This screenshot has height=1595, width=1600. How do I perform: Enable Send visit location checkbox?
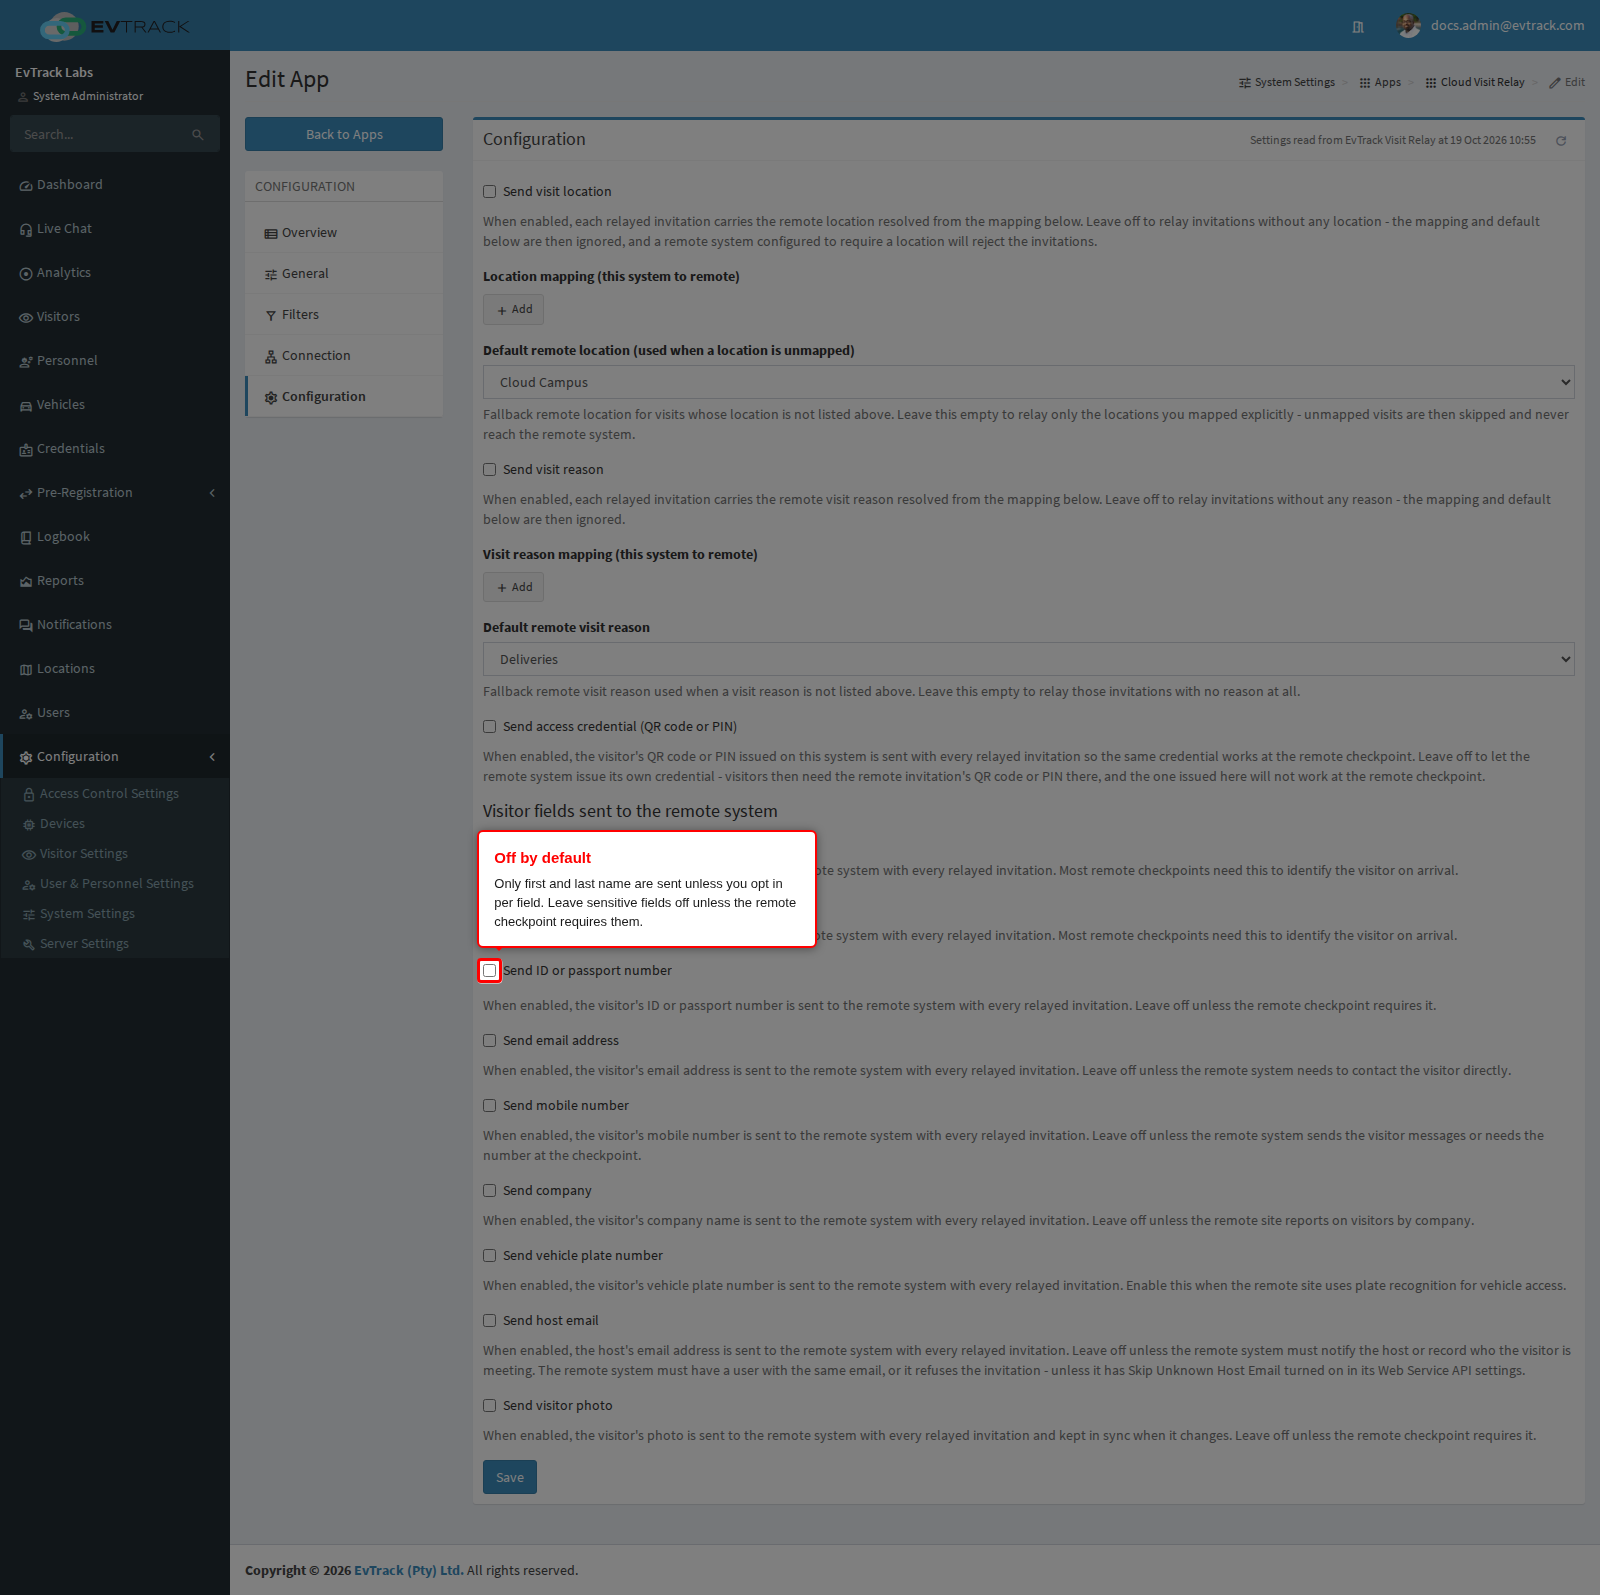coord(490,192)
